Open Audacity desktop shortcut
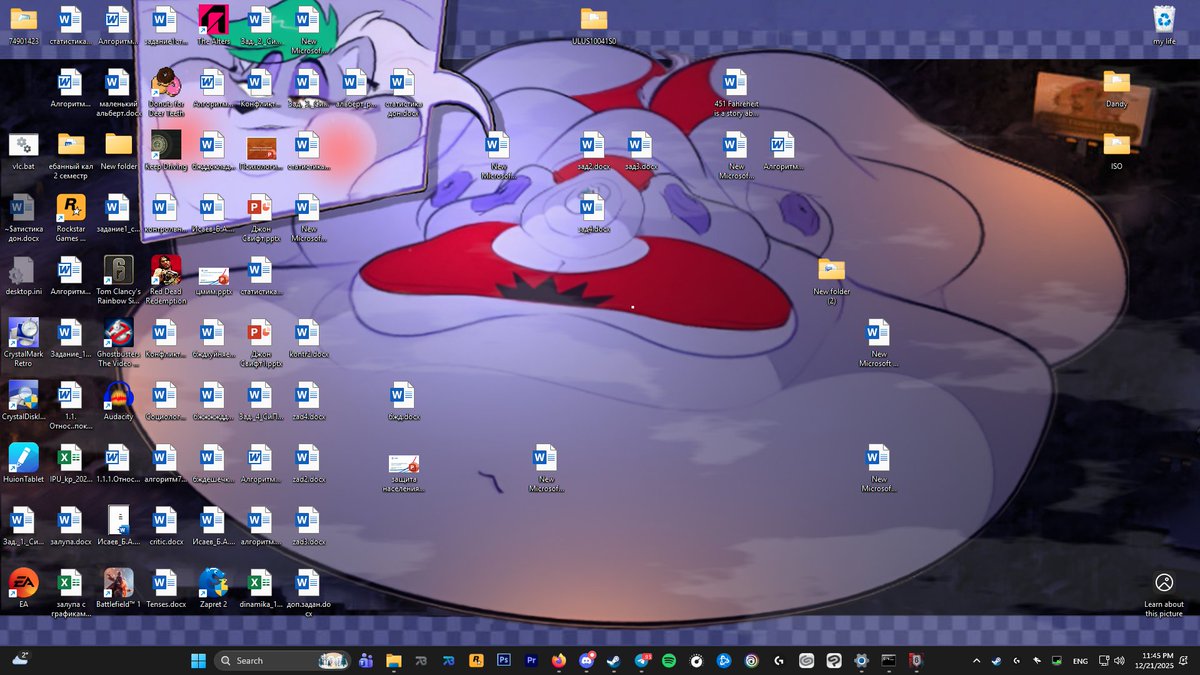The image size is (1200, 675). [x=118, y=401]
